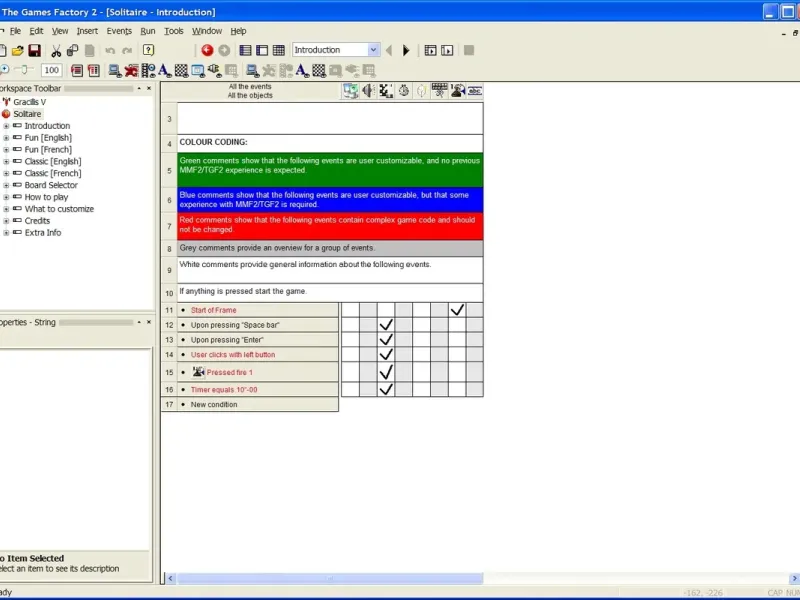Close the Workspace Toolbar panel

149,88
